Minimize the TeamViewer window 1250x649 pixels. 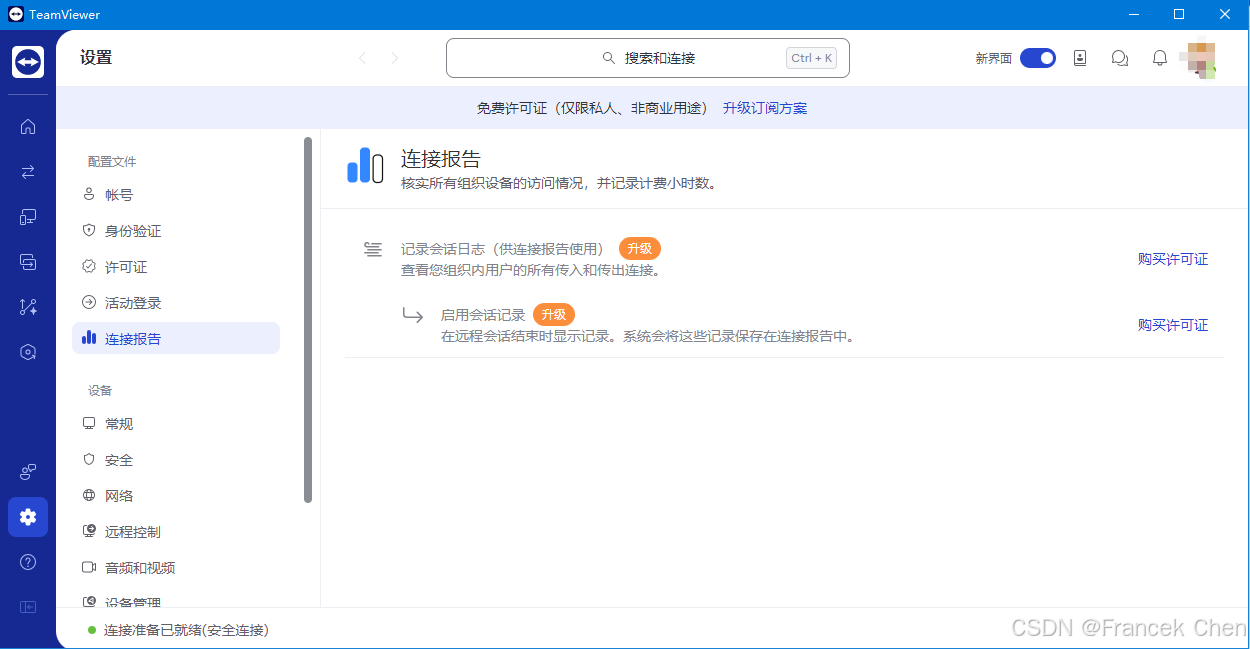pos(1134,15)
